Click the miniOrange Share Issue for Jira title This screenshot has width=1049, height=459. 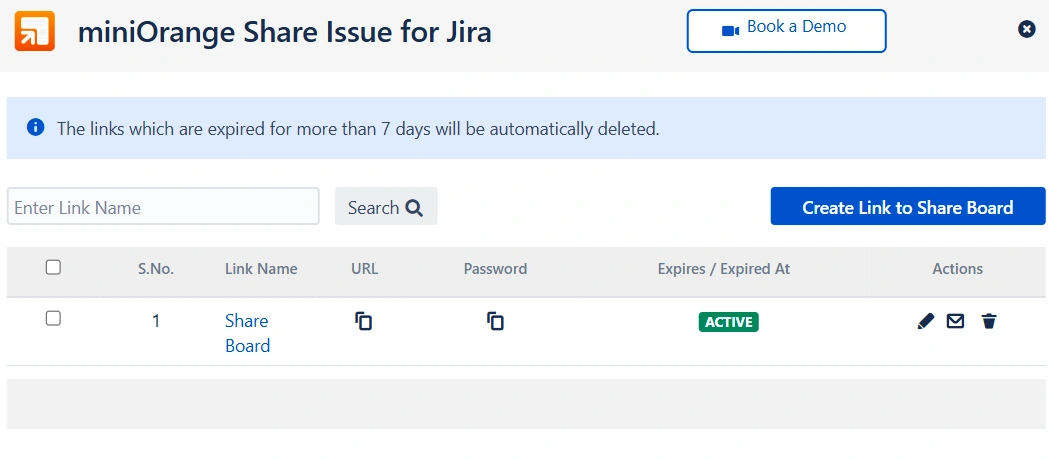pyautogui.click(x=284, y=32)
